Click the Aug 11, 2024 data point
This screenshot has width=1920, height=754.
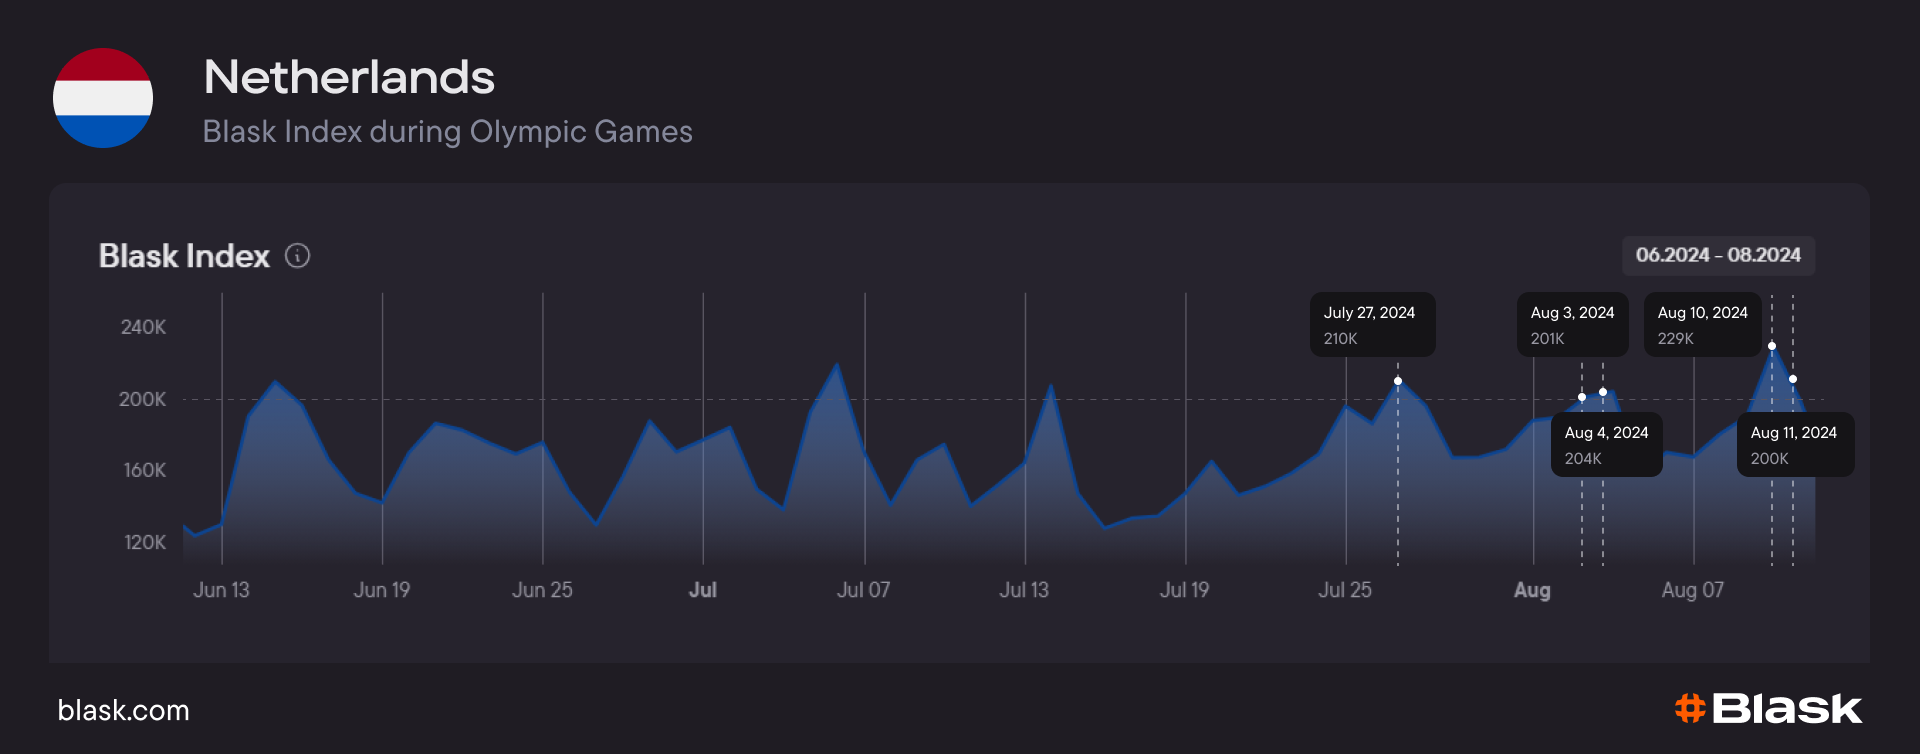point(1792,379)
